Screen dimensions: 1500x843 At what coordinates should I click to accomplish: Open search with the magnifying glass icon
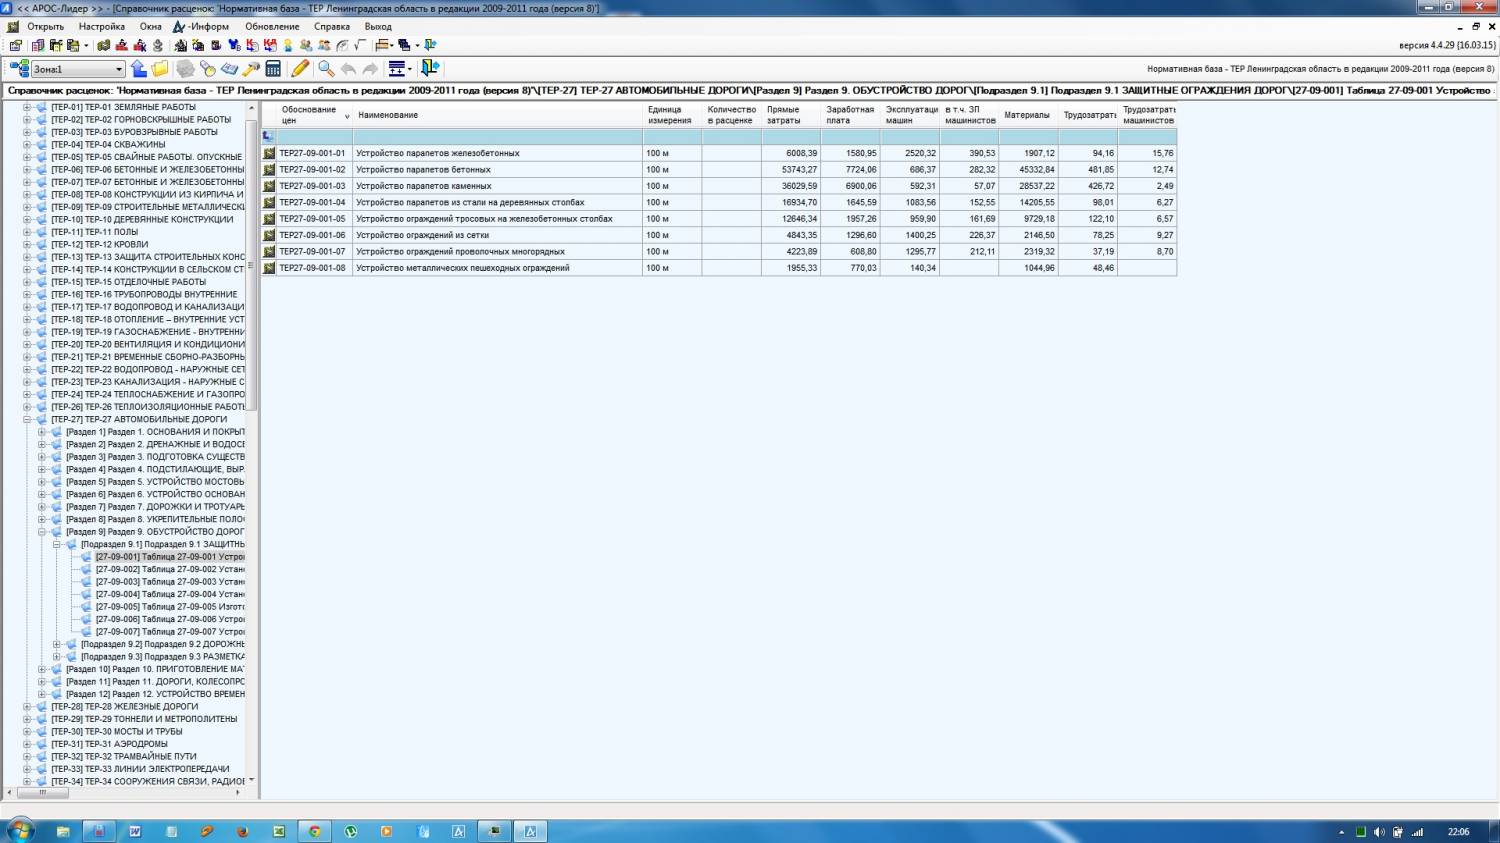coord(326,69)
